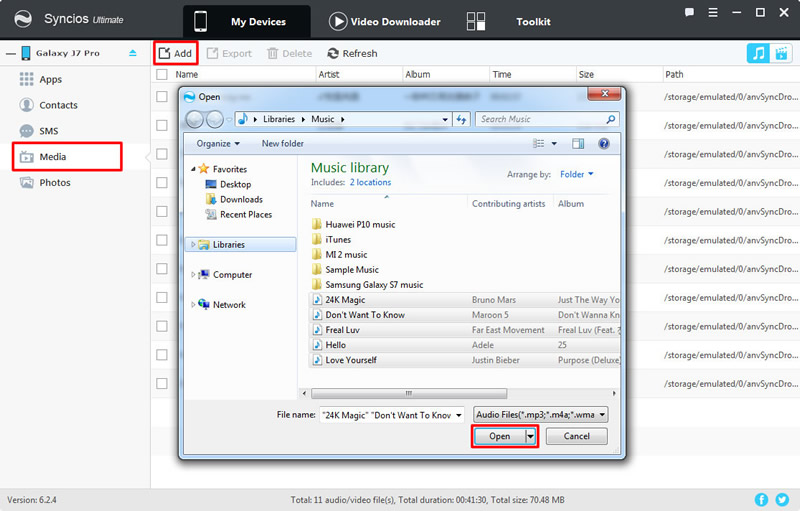
Task: Tick the select-all checkbox beside Name header
Action: [162, 74]
